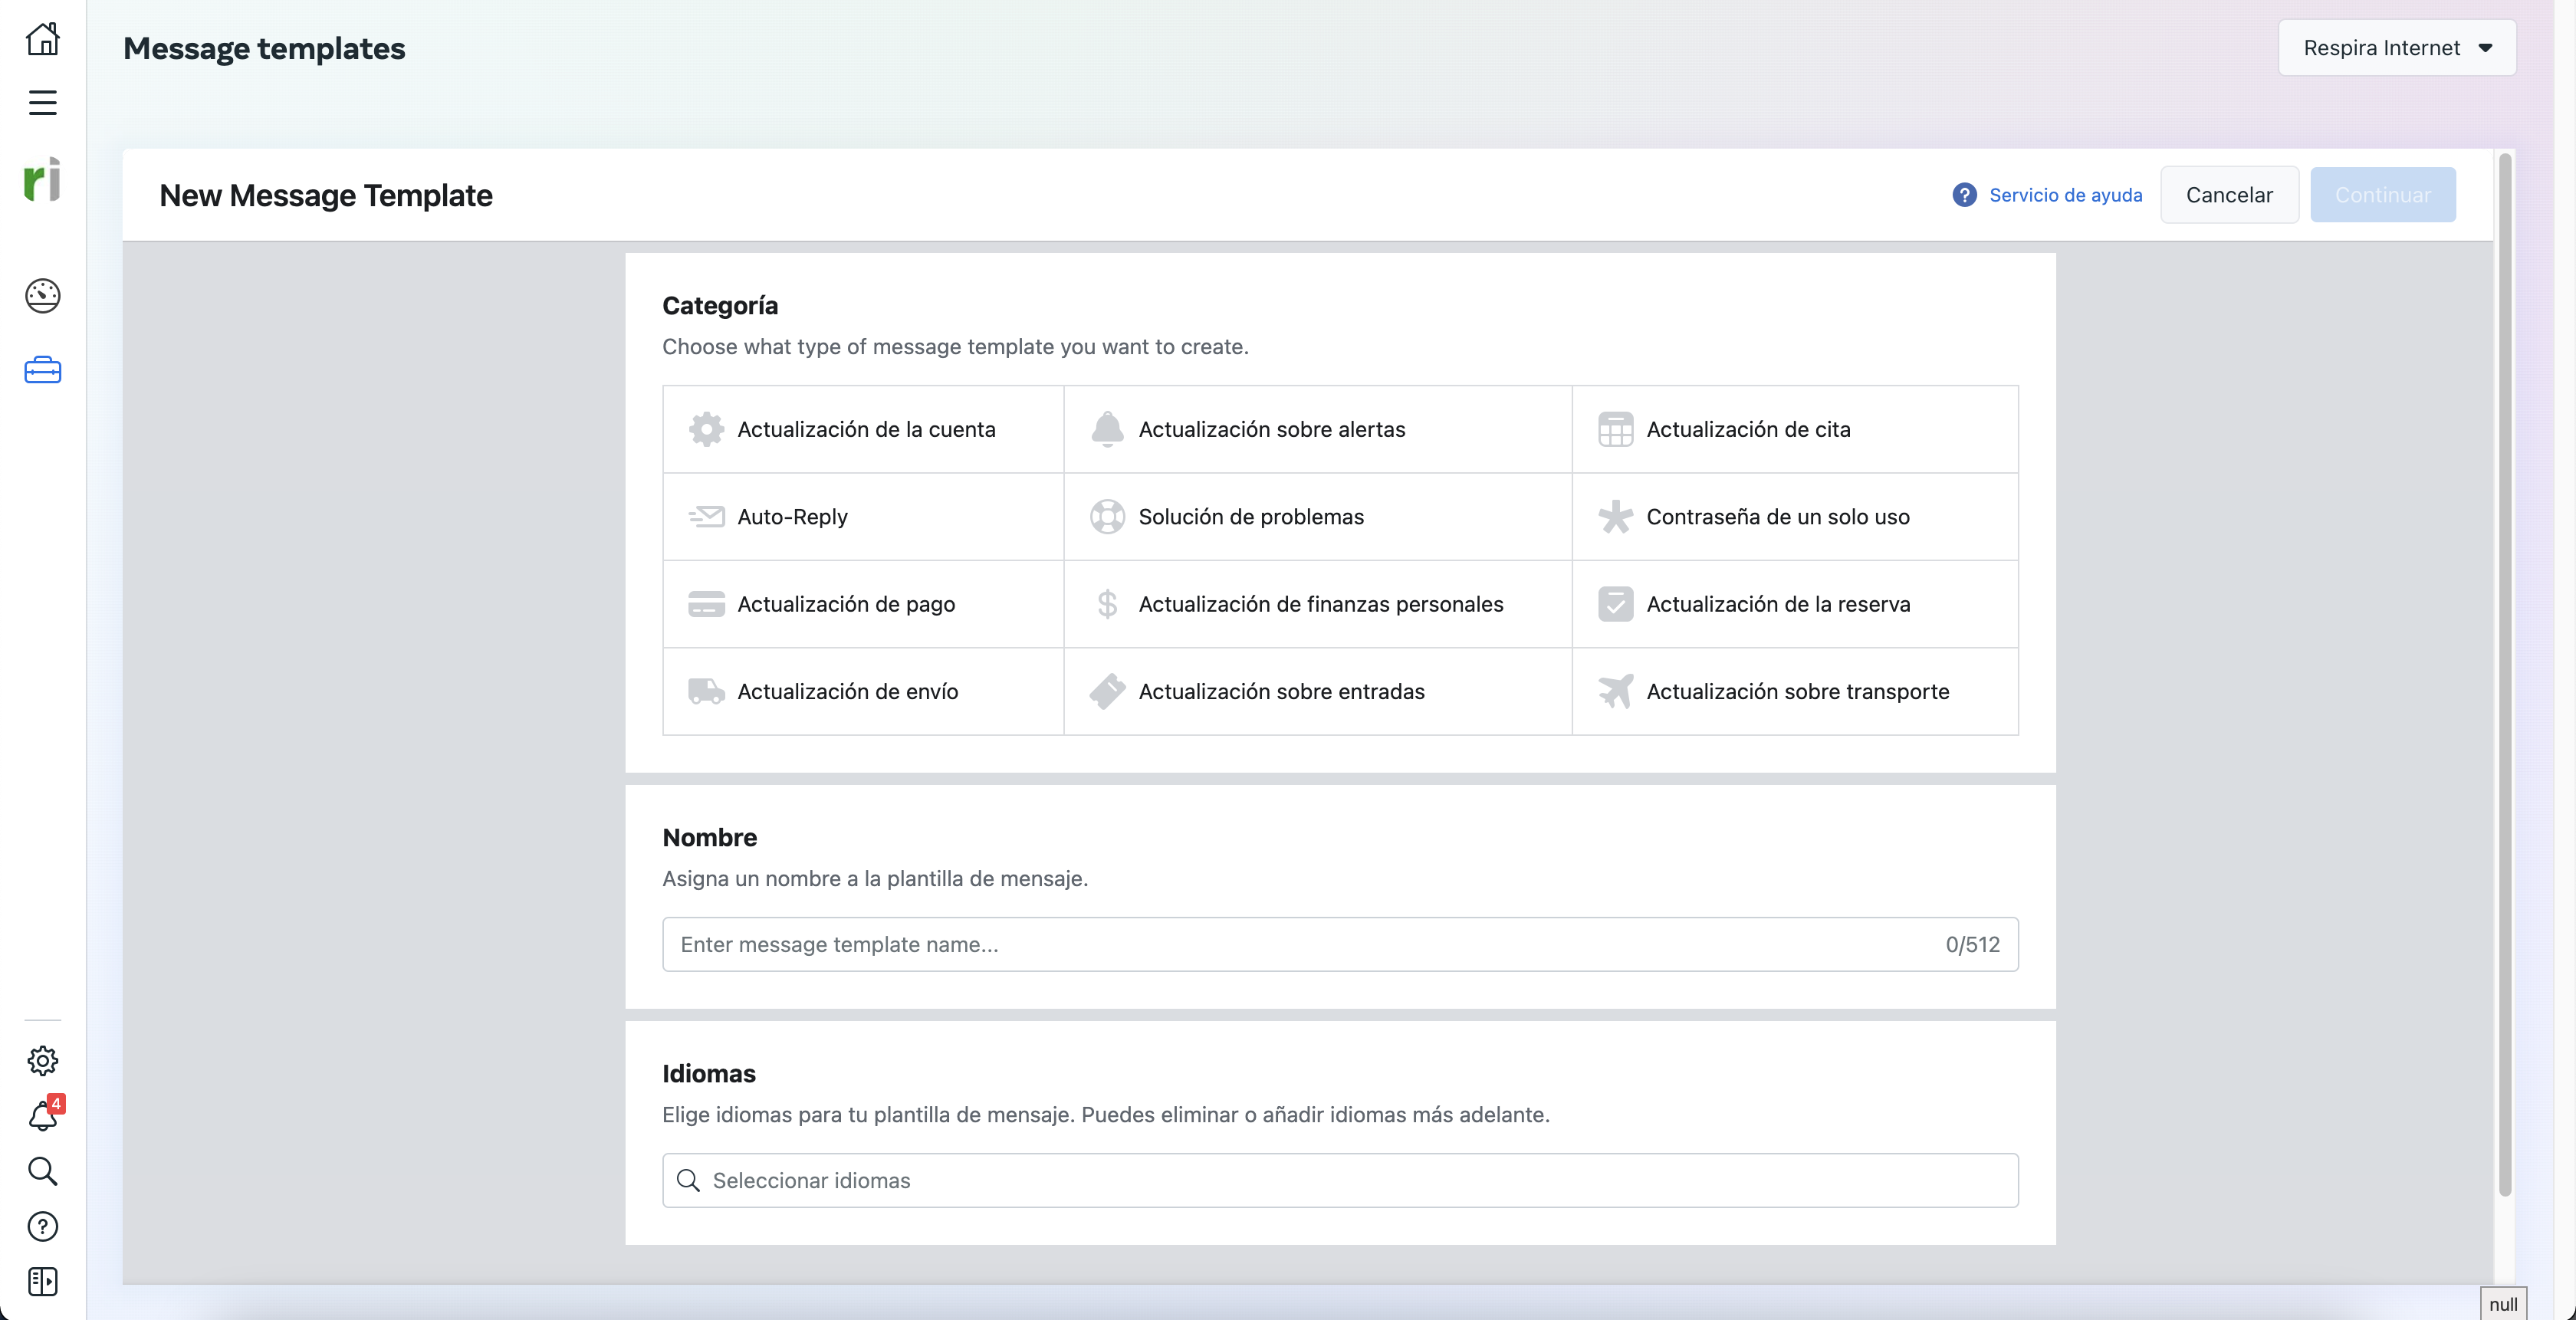The image size is (2576, 1320).
Task: Open notifications bell showing 4 alerts
Action: (42, 1117)
